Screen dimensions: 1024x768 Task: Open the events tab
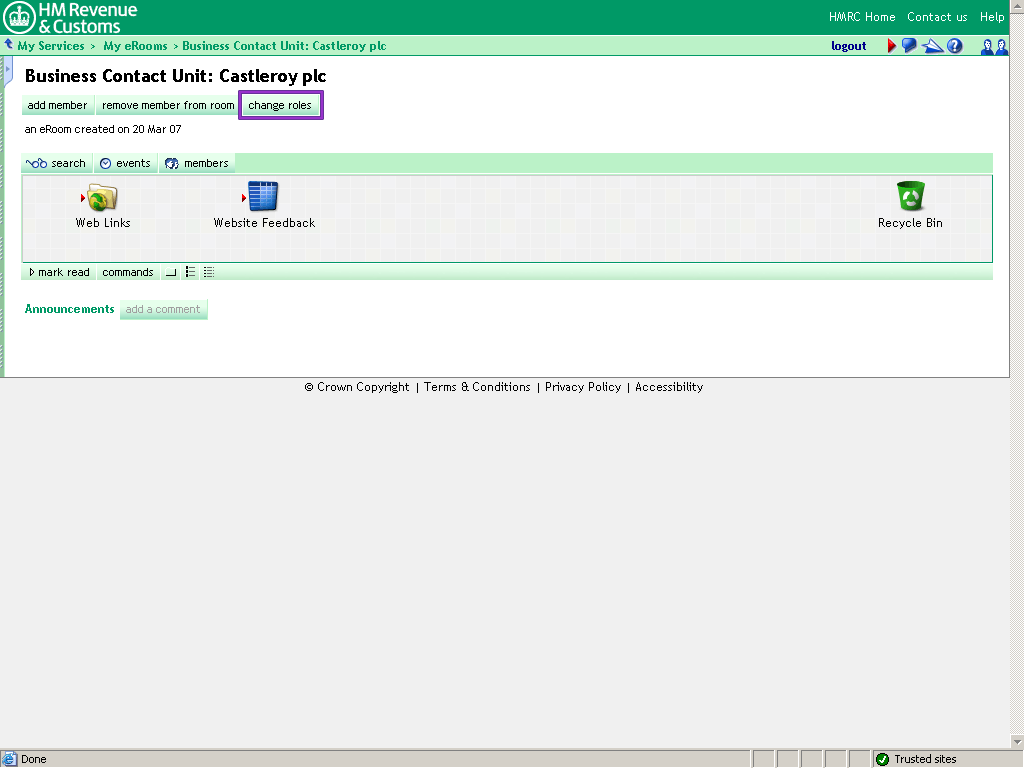[125, 163]
